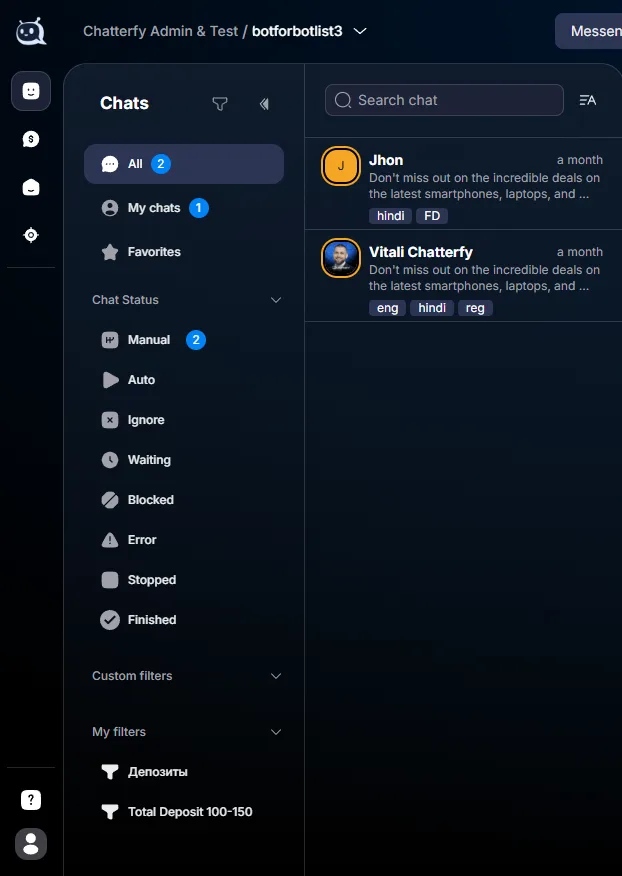Click the Chatterfy Admin & Test breadcrumb
Viewport: 622px width, 876px height.
(x=160, y=31)
